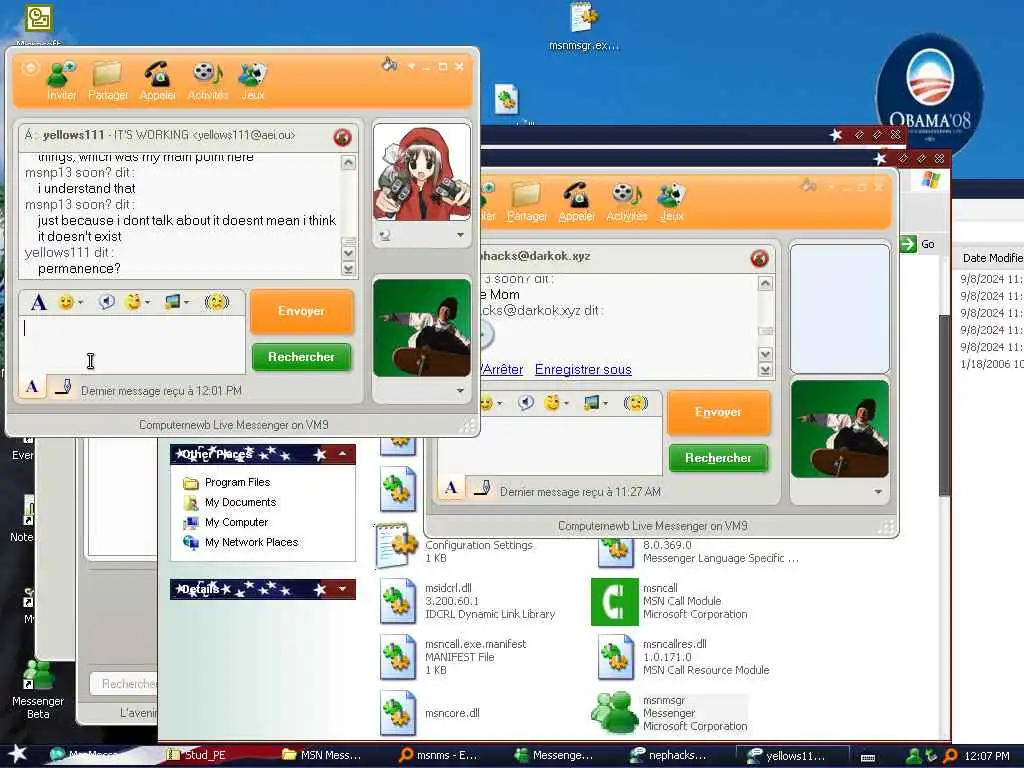This screenshot has width=1024, height=768.
Task: Click Rechercher button in yellows111 chat
Action: (301, 357)
